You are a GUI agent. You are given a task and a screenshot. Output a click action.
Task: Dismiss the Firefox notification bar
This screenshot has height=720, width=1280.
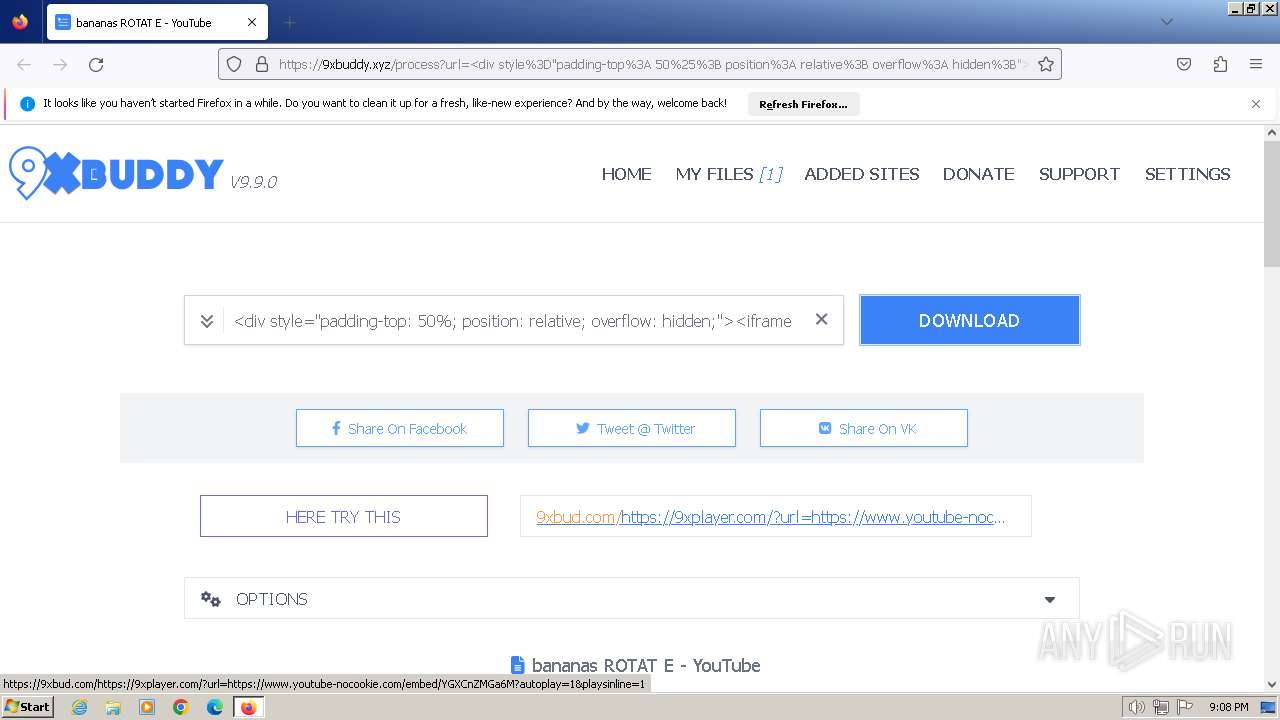pos(1256,104)
